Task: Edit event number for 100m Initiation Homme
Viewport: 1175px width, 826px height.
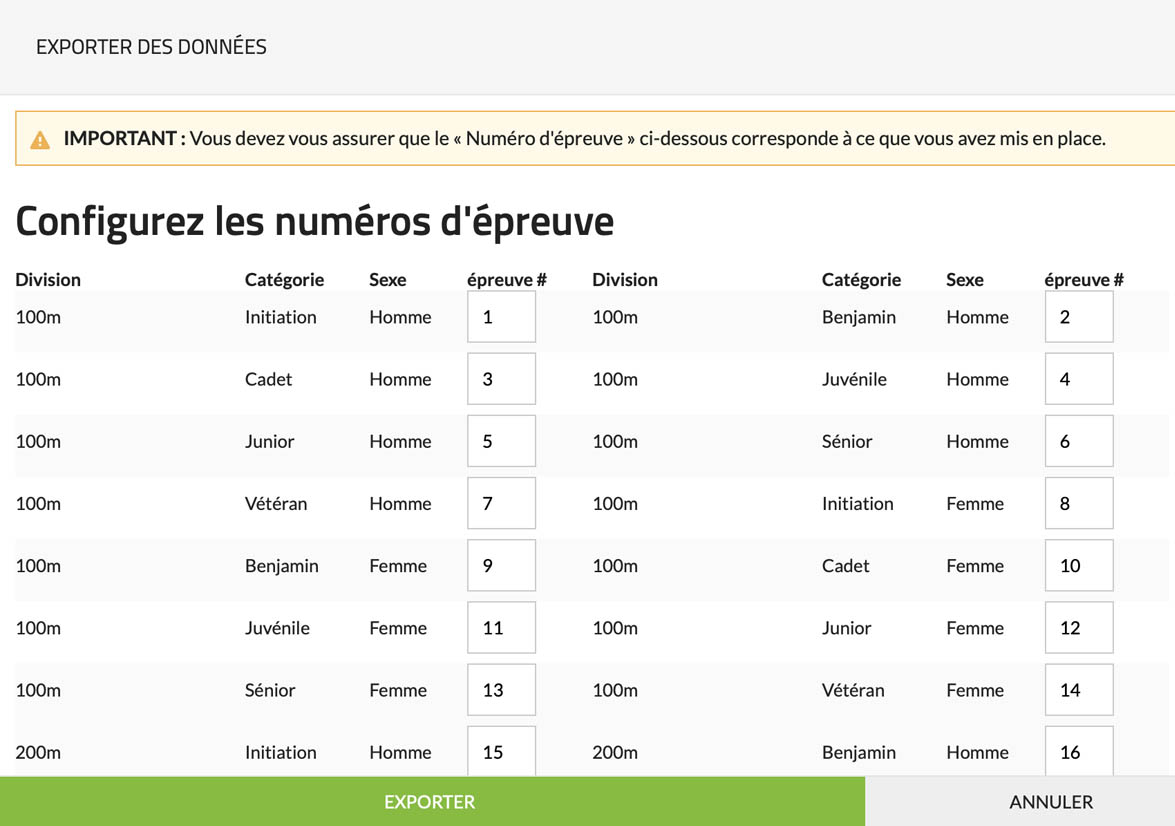Action: point(501,317)
